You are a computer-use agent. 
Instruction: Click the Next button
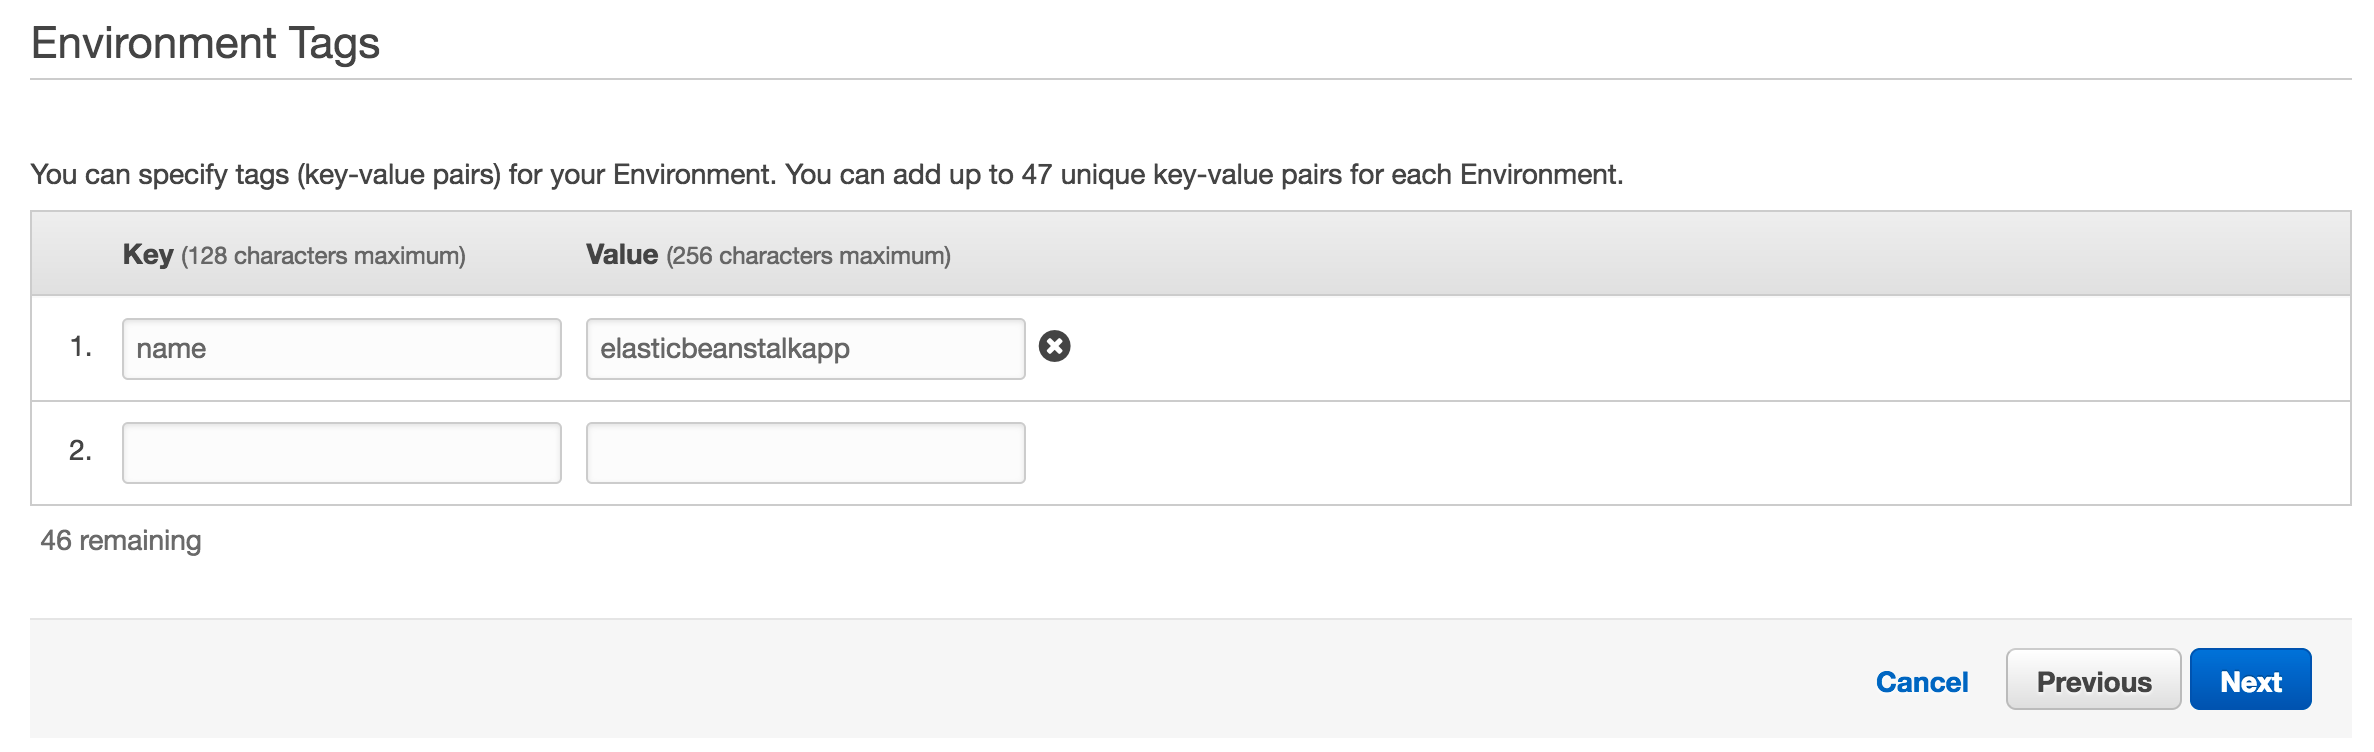click(x=2251, y=679)
